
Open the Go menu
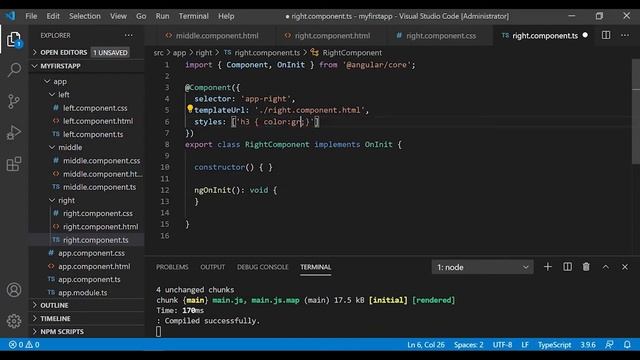click(141, 16)
